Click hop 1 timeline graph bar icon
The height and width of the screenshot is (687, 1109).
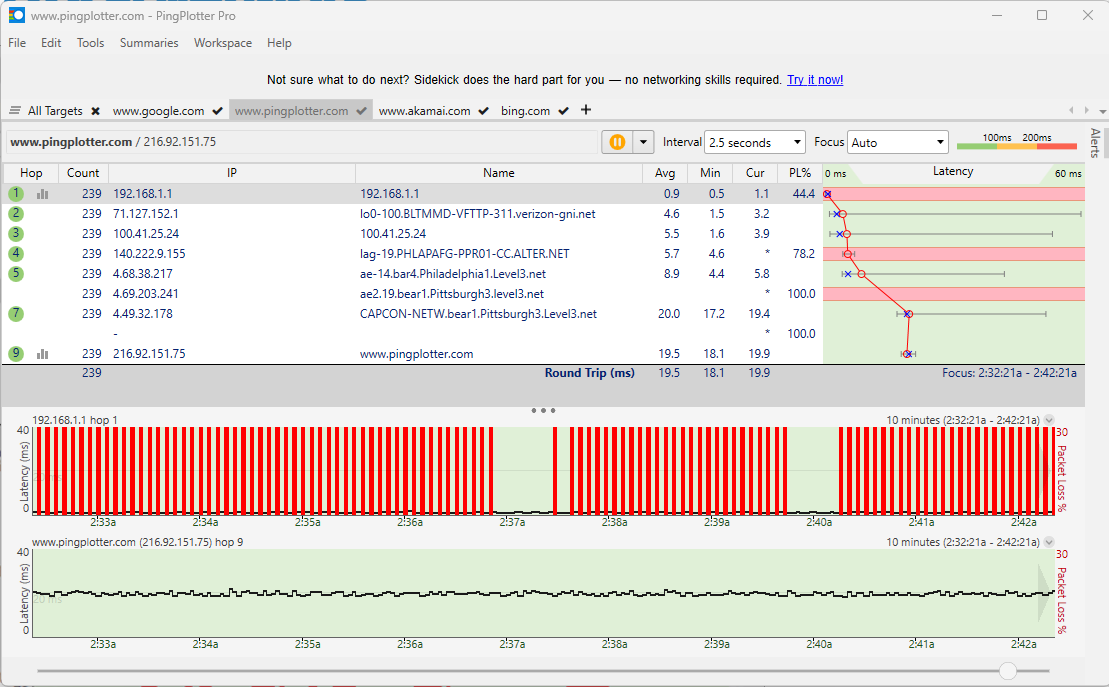click(x=43, y=194)
